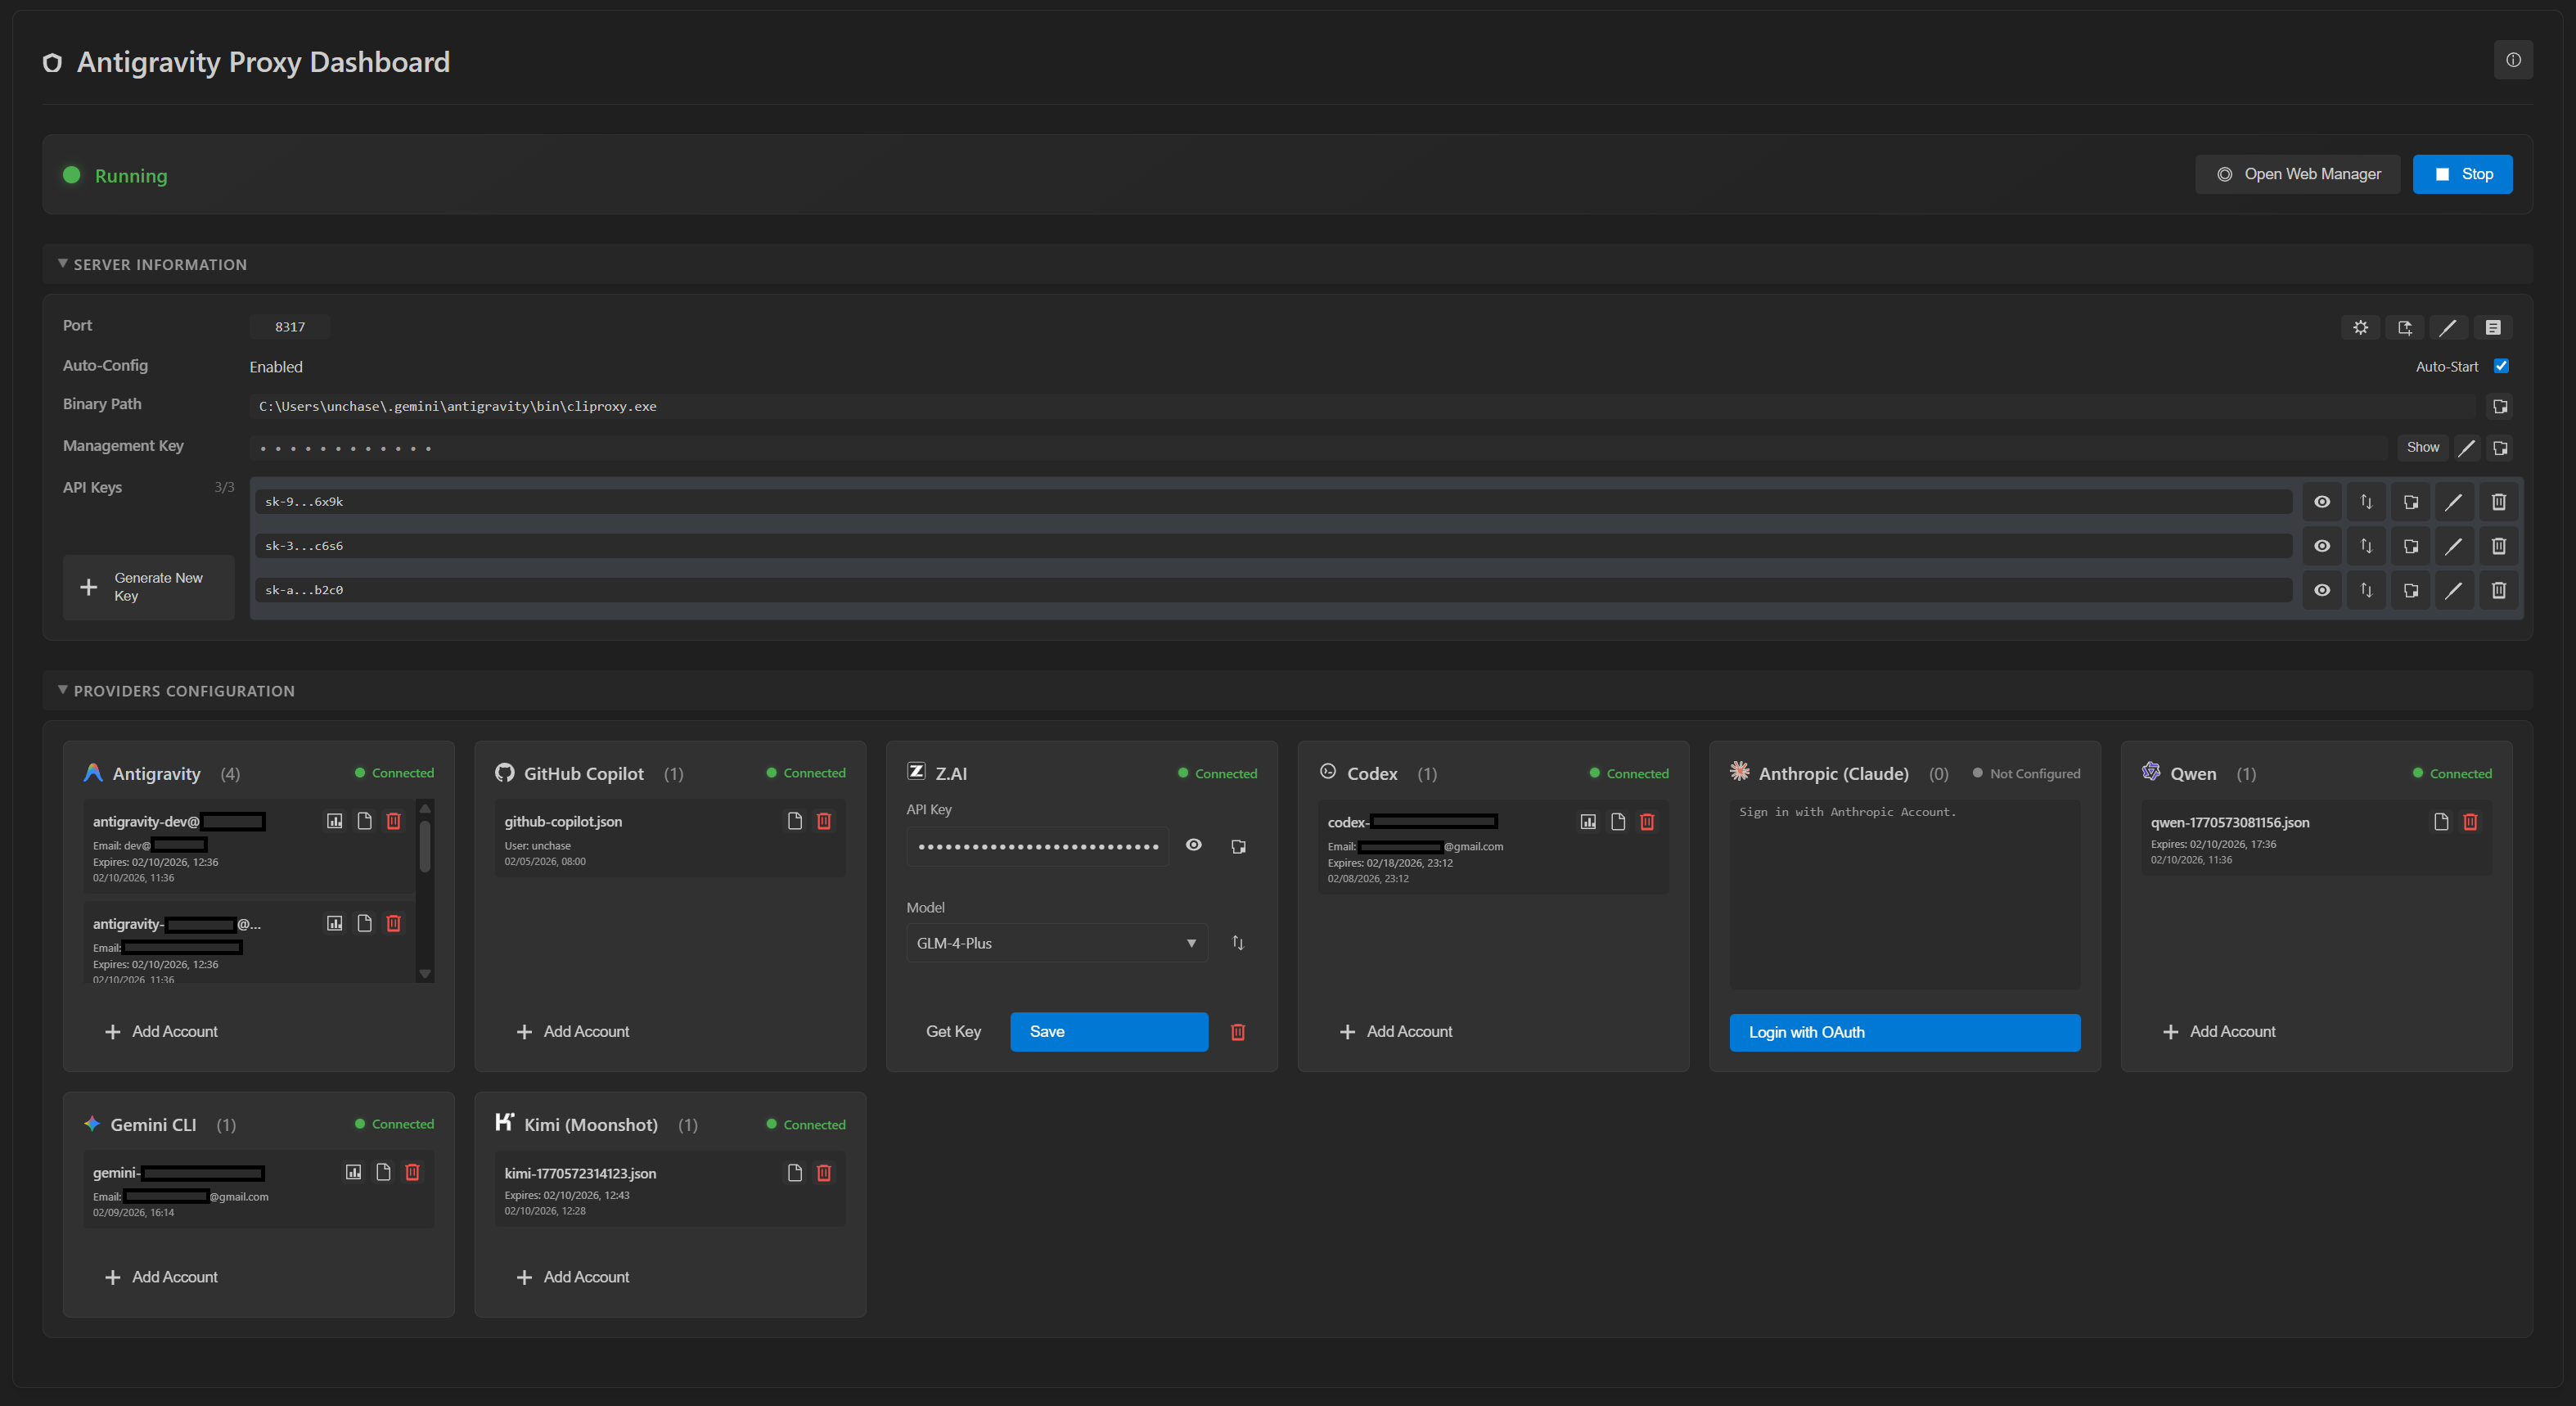Show the hidden Management Key

pyautogui.click(x=2423, y=447)
